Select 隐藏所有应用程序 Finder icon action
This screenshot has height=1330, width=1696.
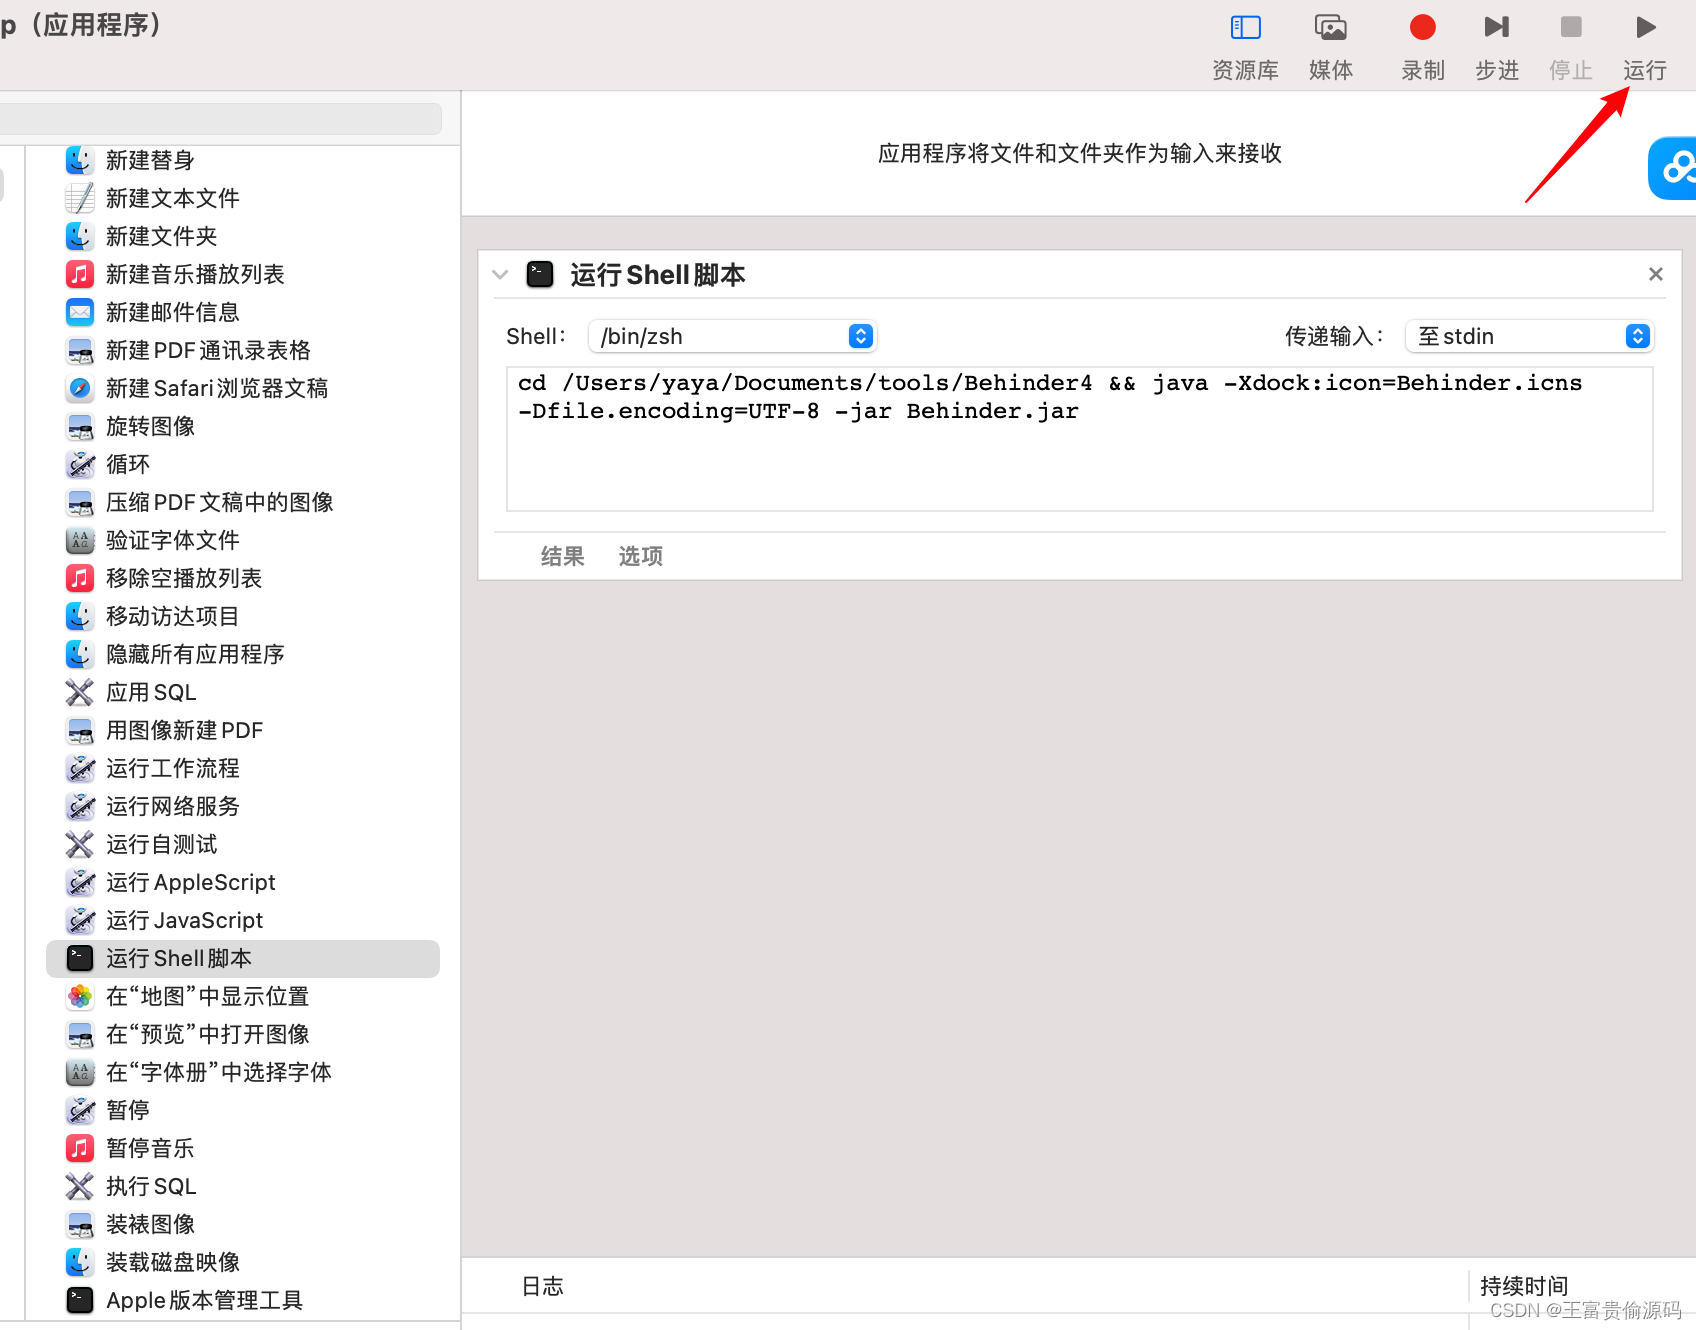(80, 654)
